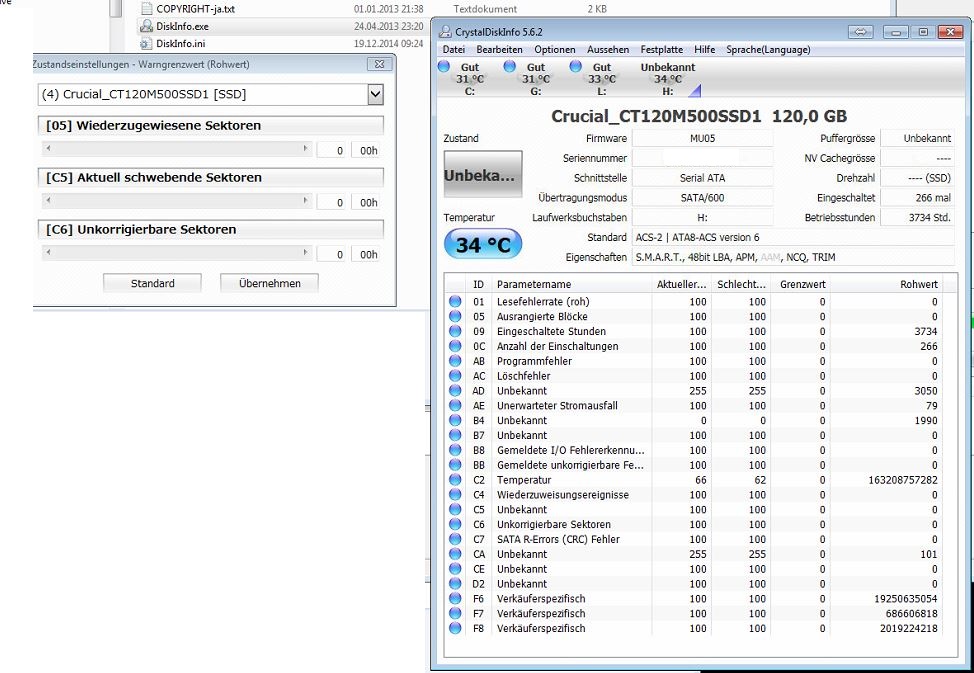Click status orb of row C6 Unkorrigierbare Sektoren
Viewport: 974px width, 673px height.
455,524
